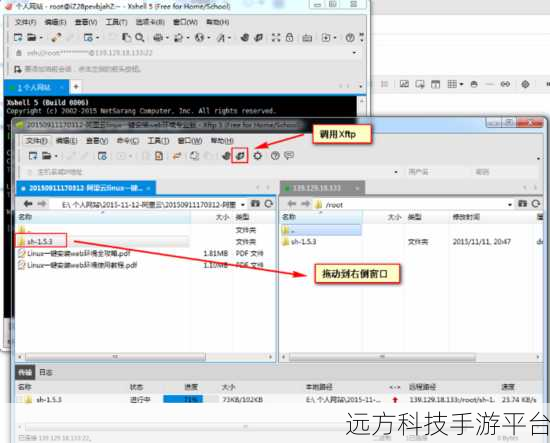
Task: Click the Xshell launch icon in Xftp toolbar
Action: (x=226, y=155)
